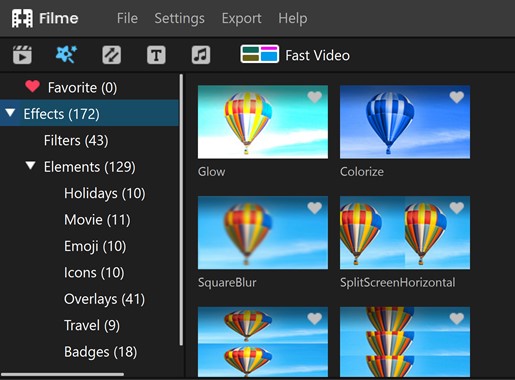The width and height of the screenshot is (515, 380).
Task: Select the Overlays (41) category
Action: (104, 299)
